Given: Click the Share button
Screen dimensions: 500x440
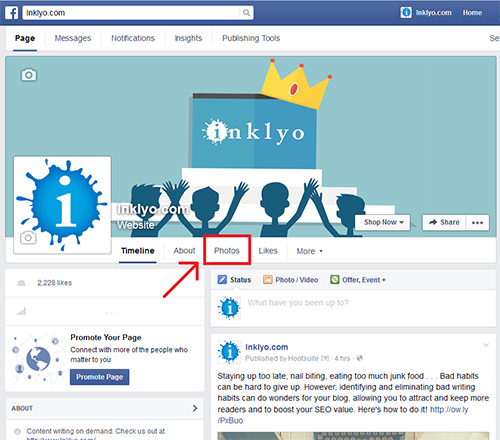Looking at the screenshot, I should (444, 222).
